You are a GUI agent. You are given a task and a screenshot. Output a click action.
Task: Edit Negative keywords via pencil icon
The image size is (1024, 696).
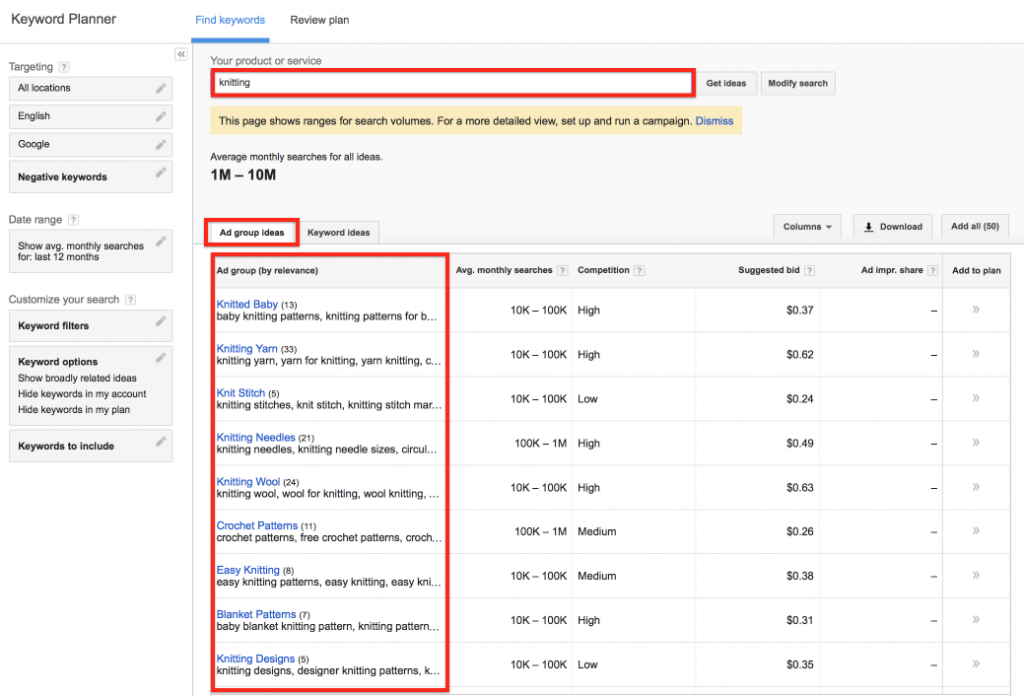pyautogui.click(x=161, y=172)
